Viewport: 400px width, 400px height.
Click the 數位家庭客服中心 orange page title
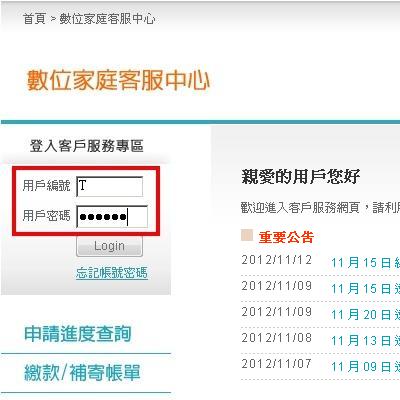tap(118, 80)
